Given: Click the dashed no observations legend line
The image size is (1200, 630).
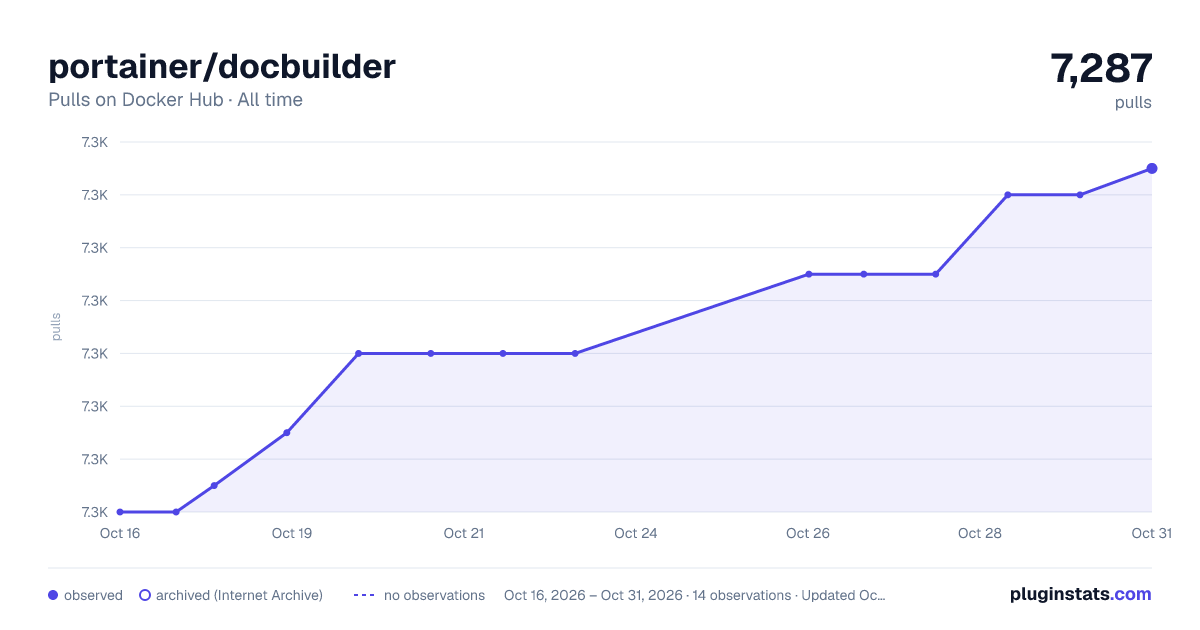Looking at the screenshot, I should (x=364, y=595).
